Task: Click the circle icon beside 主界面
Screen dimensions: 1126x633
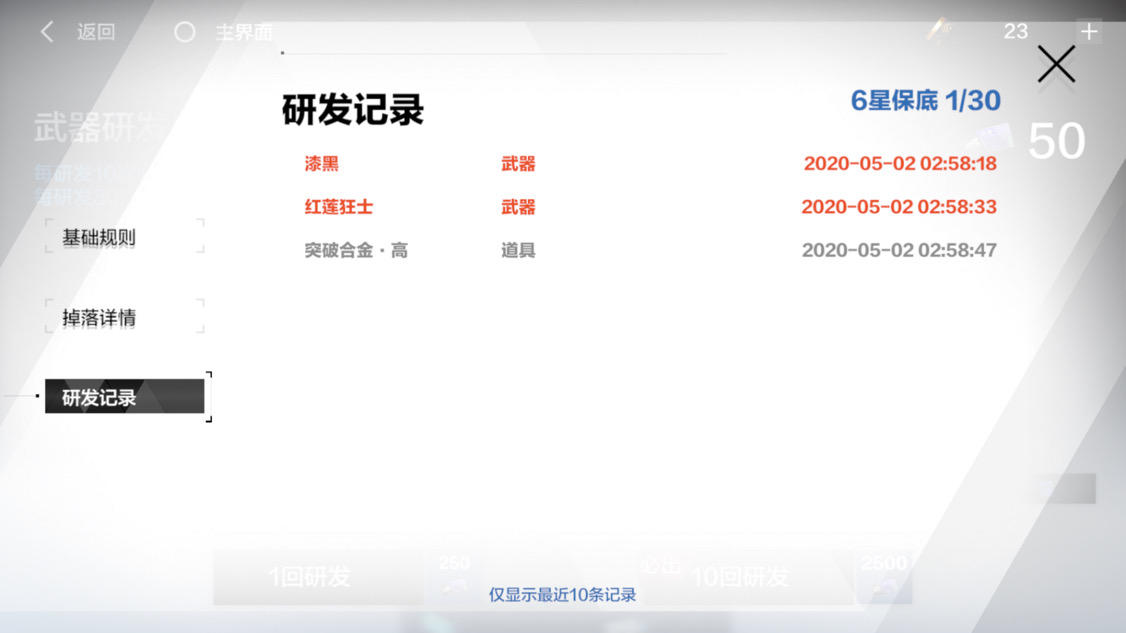Action: tap(185, 32)
